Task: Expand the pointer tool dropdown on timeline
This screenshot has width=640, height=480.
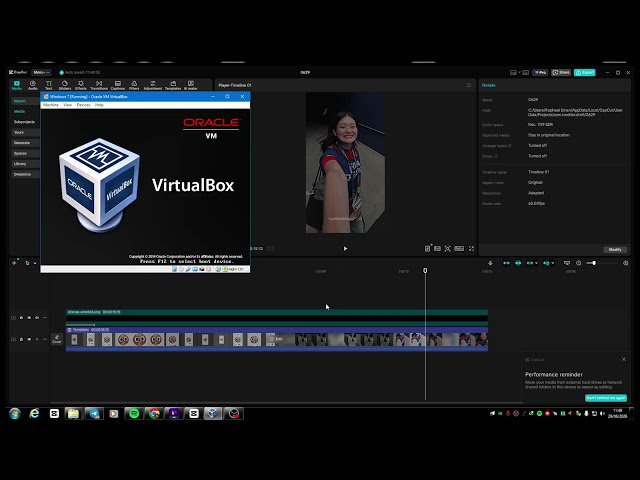Action: 35,263
